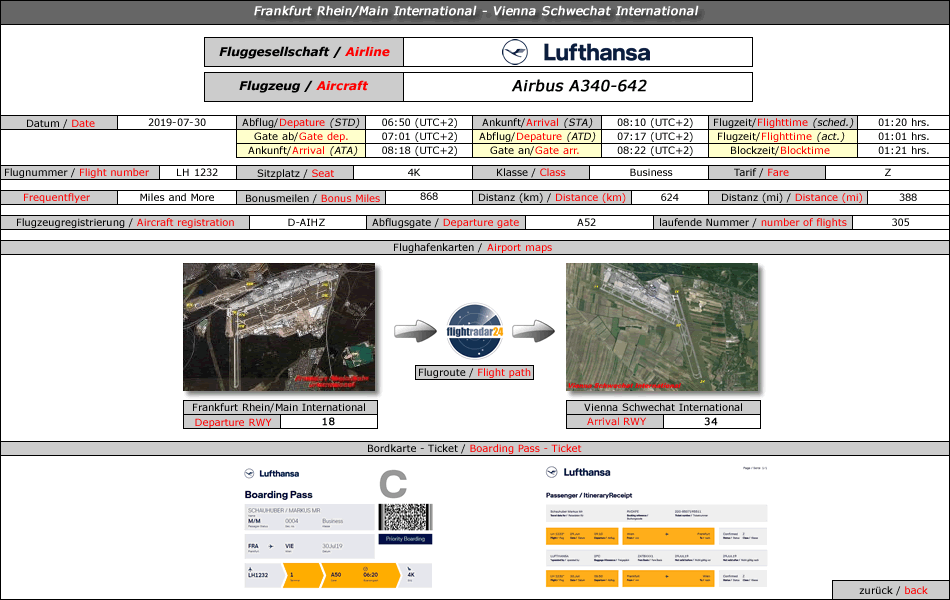Click the Departure RWY label
Screen dimensions: 950x600
[x=233, y=422]
